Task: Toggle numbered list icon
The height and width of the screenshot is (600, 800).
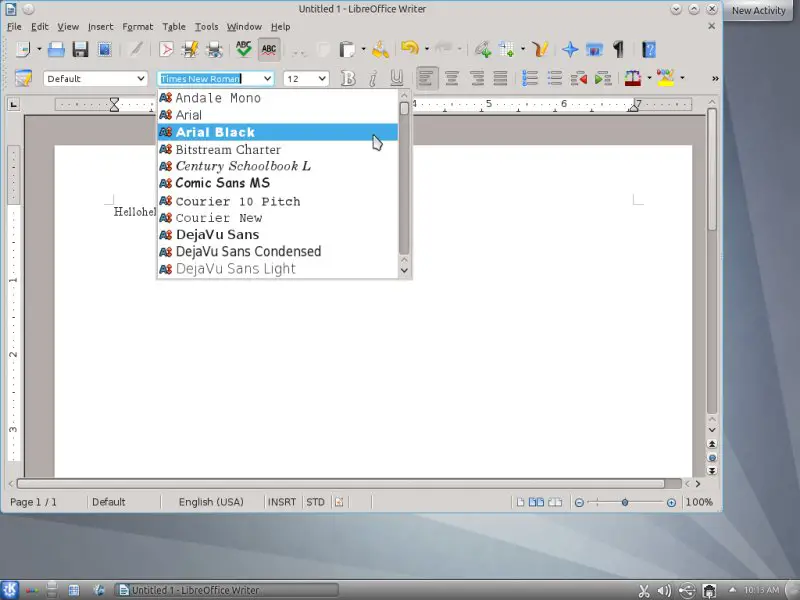Action: point(530,79)
